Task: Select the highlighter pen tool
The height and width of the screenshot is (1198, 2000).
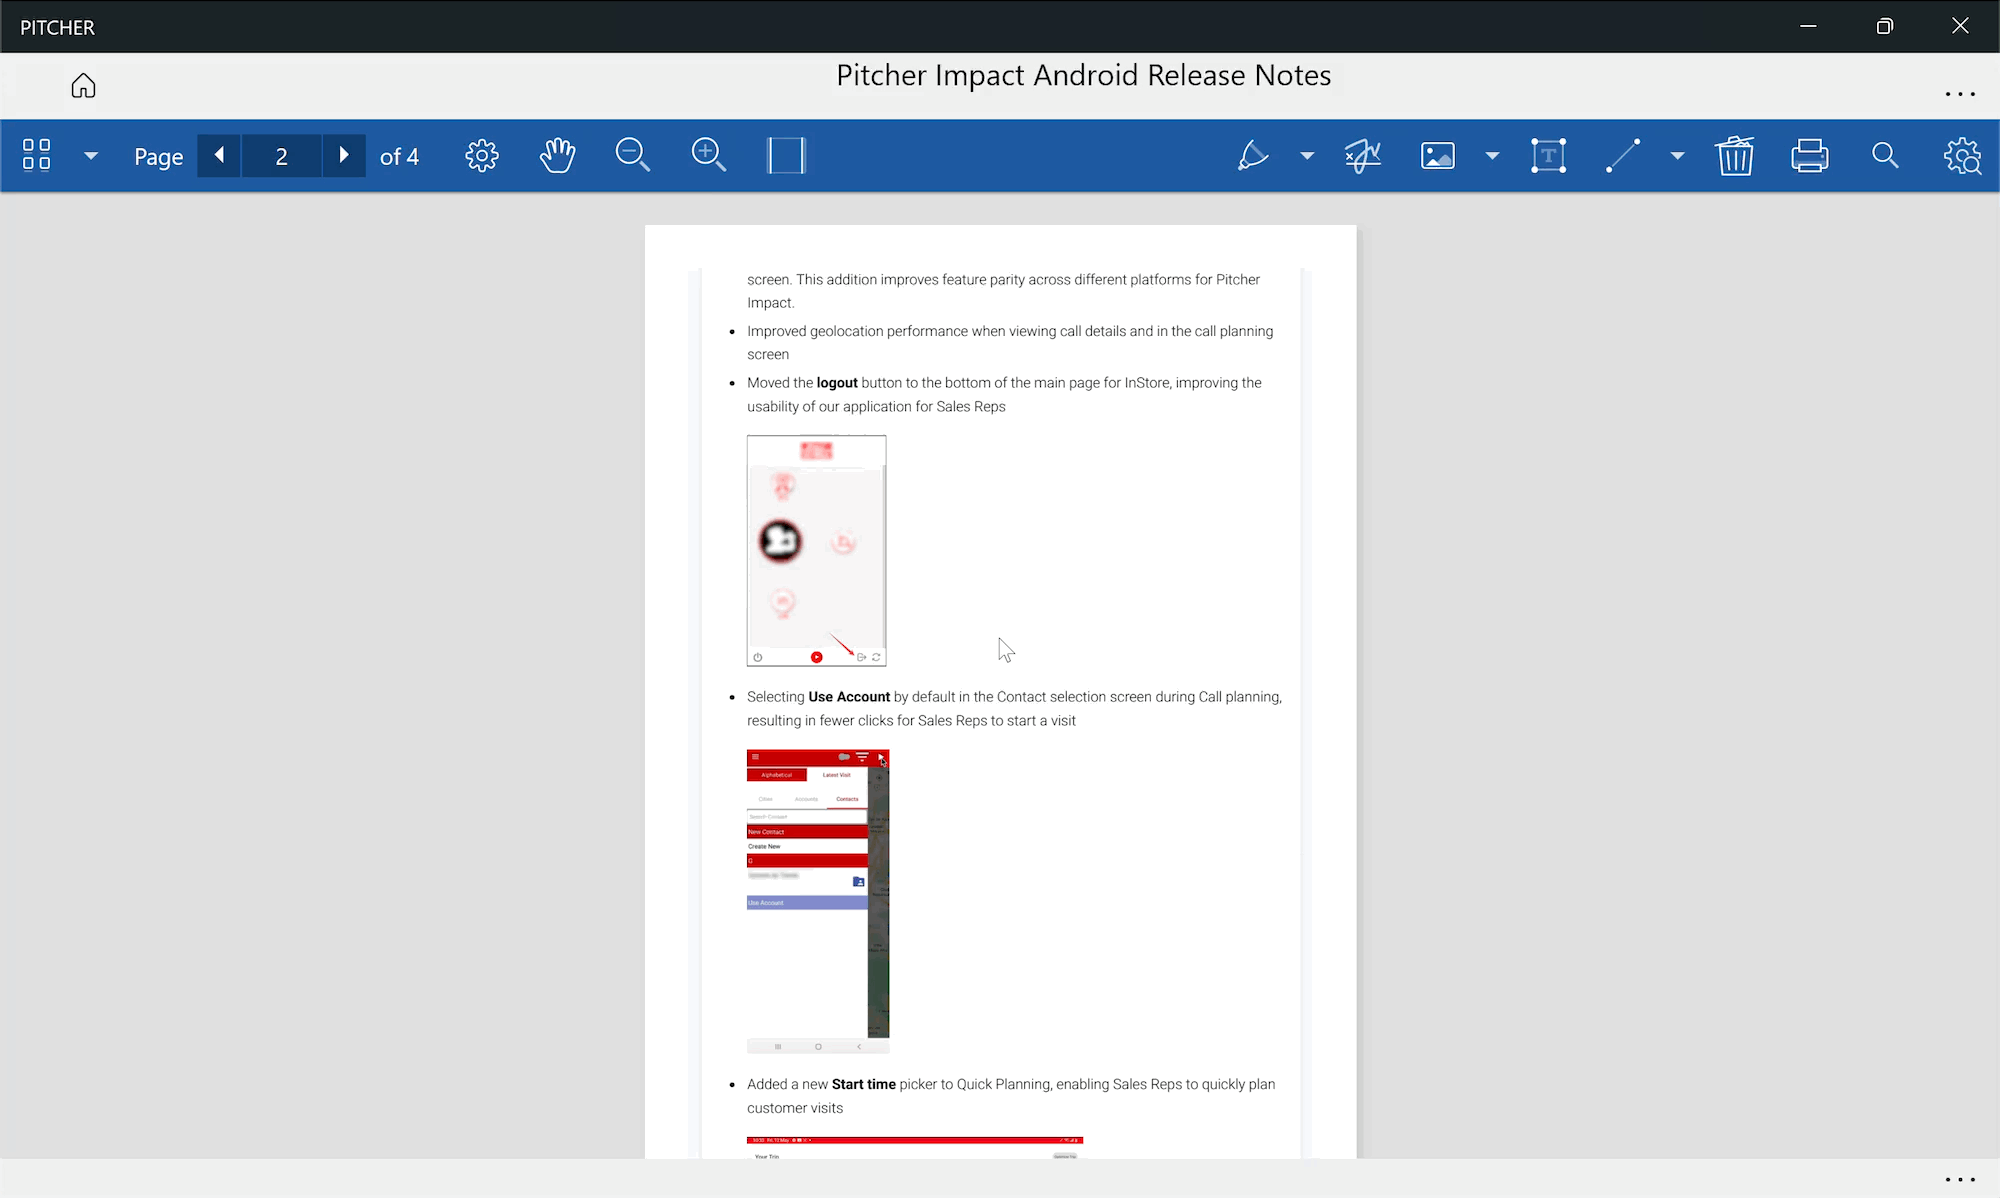Action: click(x=1252, y=155)
